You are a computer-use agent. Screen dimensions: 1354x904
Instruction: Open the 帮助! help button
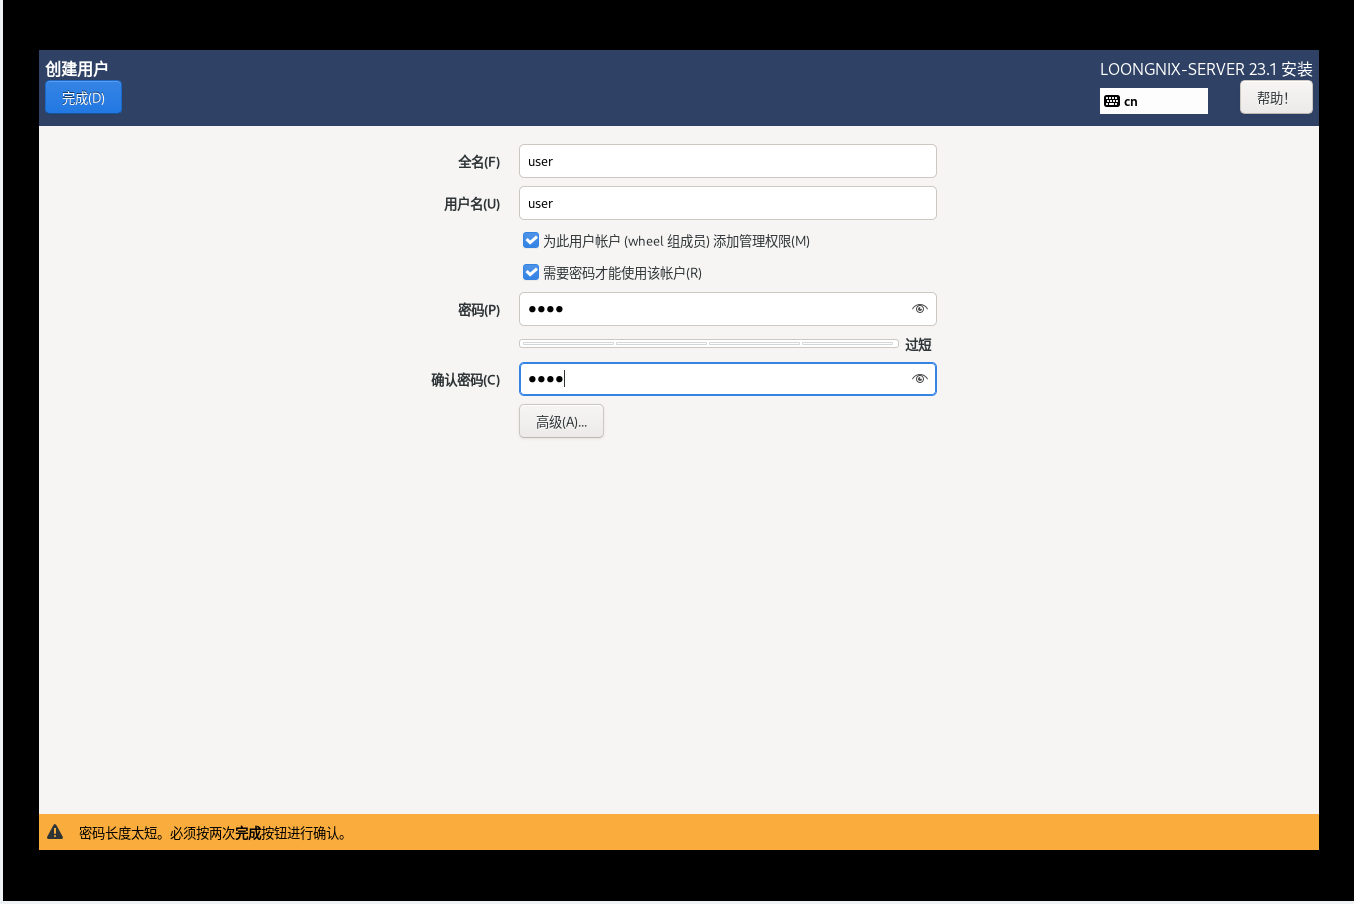pyautogui.click(x=1276, y=97)
